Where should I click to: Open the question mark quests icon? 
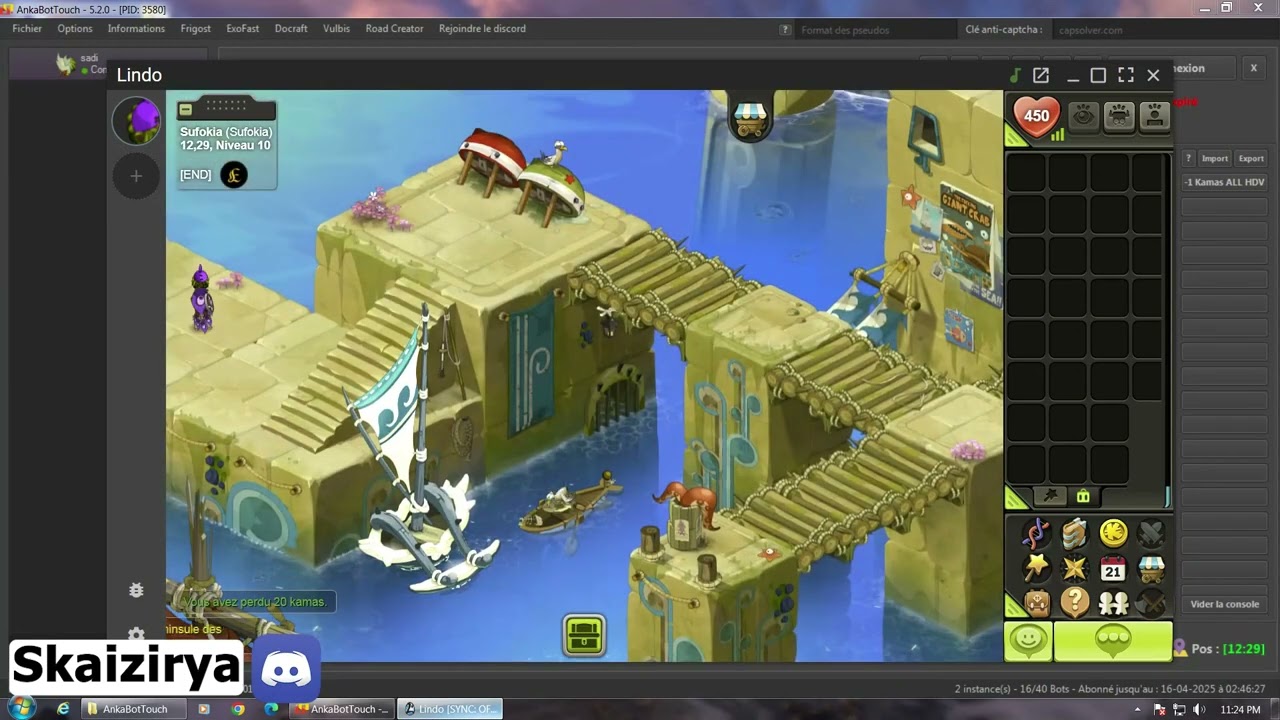pyautogui.click(x=1075, y=602)
